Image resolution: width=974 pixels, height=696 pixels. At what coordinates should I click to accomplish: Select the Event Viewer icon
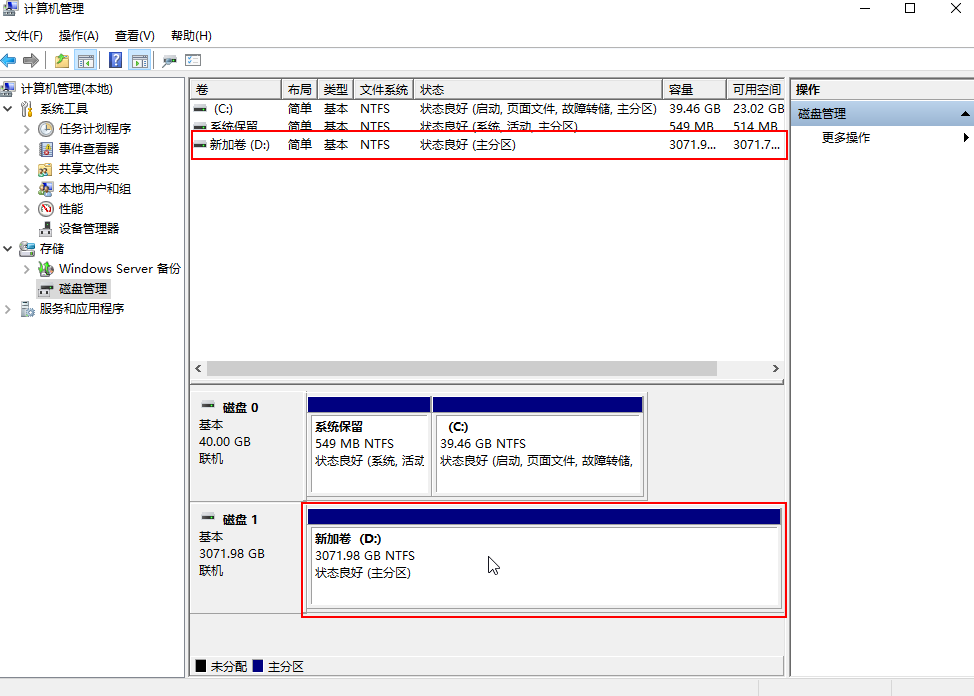pos(45,149)
